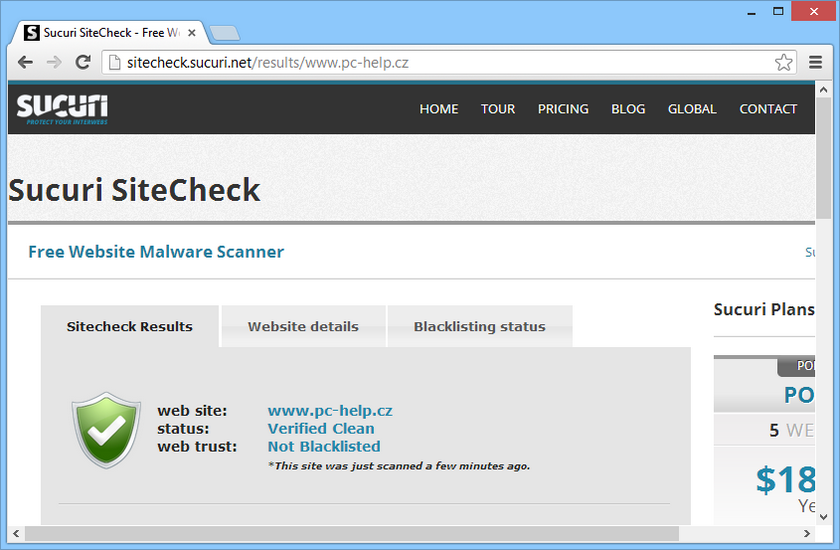Go back with the browser back arrow
The height and width of the screenshot is (550, 840).
pos(25,63)
